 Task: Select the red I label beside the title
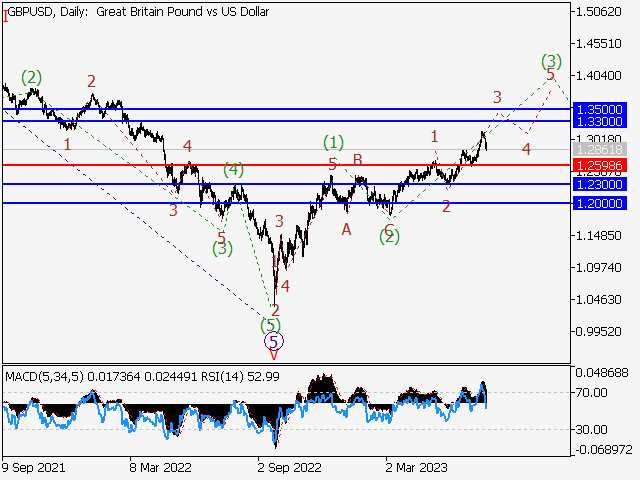point(5,17)
